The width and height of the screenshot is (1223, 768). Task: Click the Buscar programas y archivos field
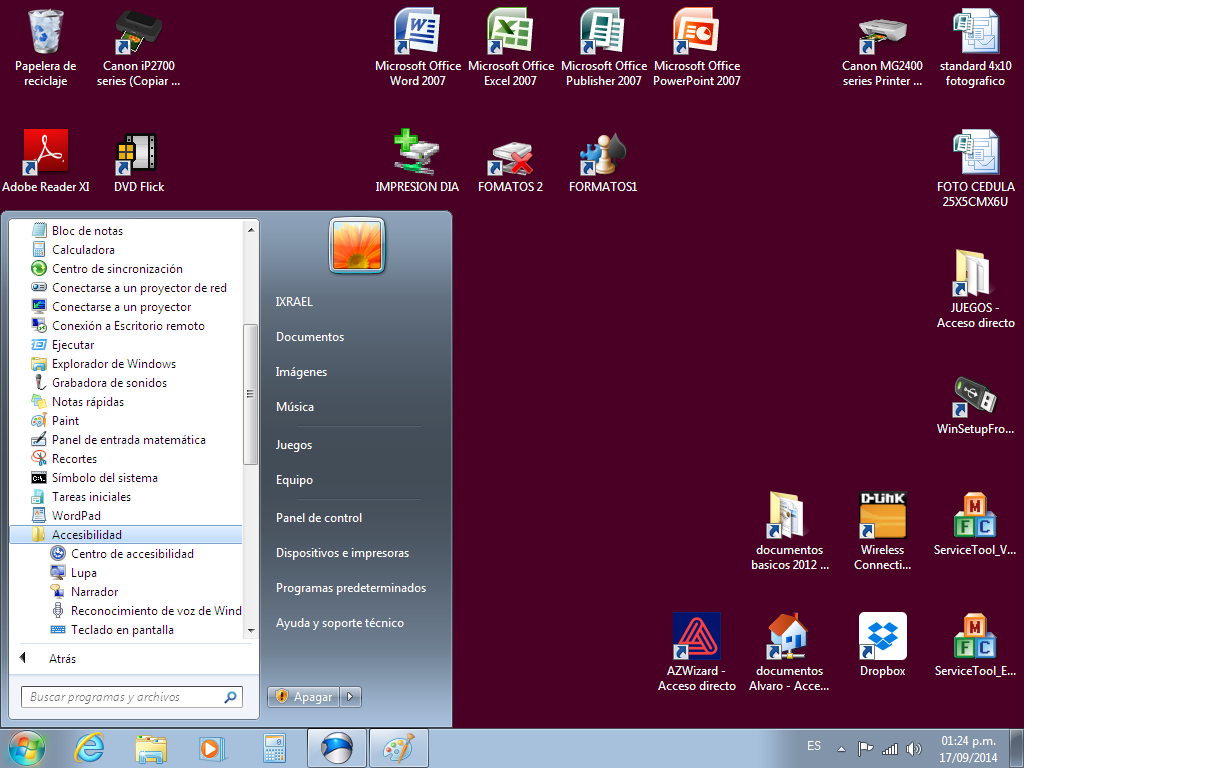tap(125, 697)
